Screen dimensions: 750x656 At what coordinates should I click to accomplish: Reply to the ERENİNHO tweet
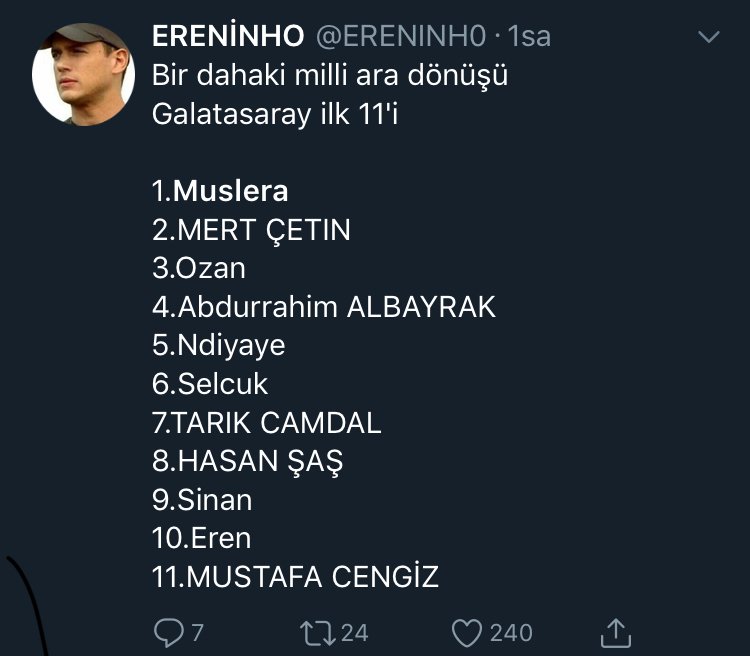[166, 632]
